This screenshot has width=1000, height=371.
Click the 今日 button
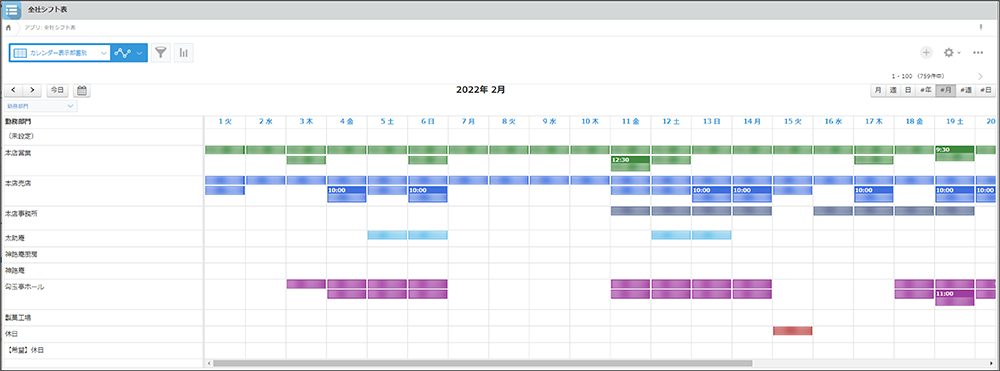(x=57, y=91)
